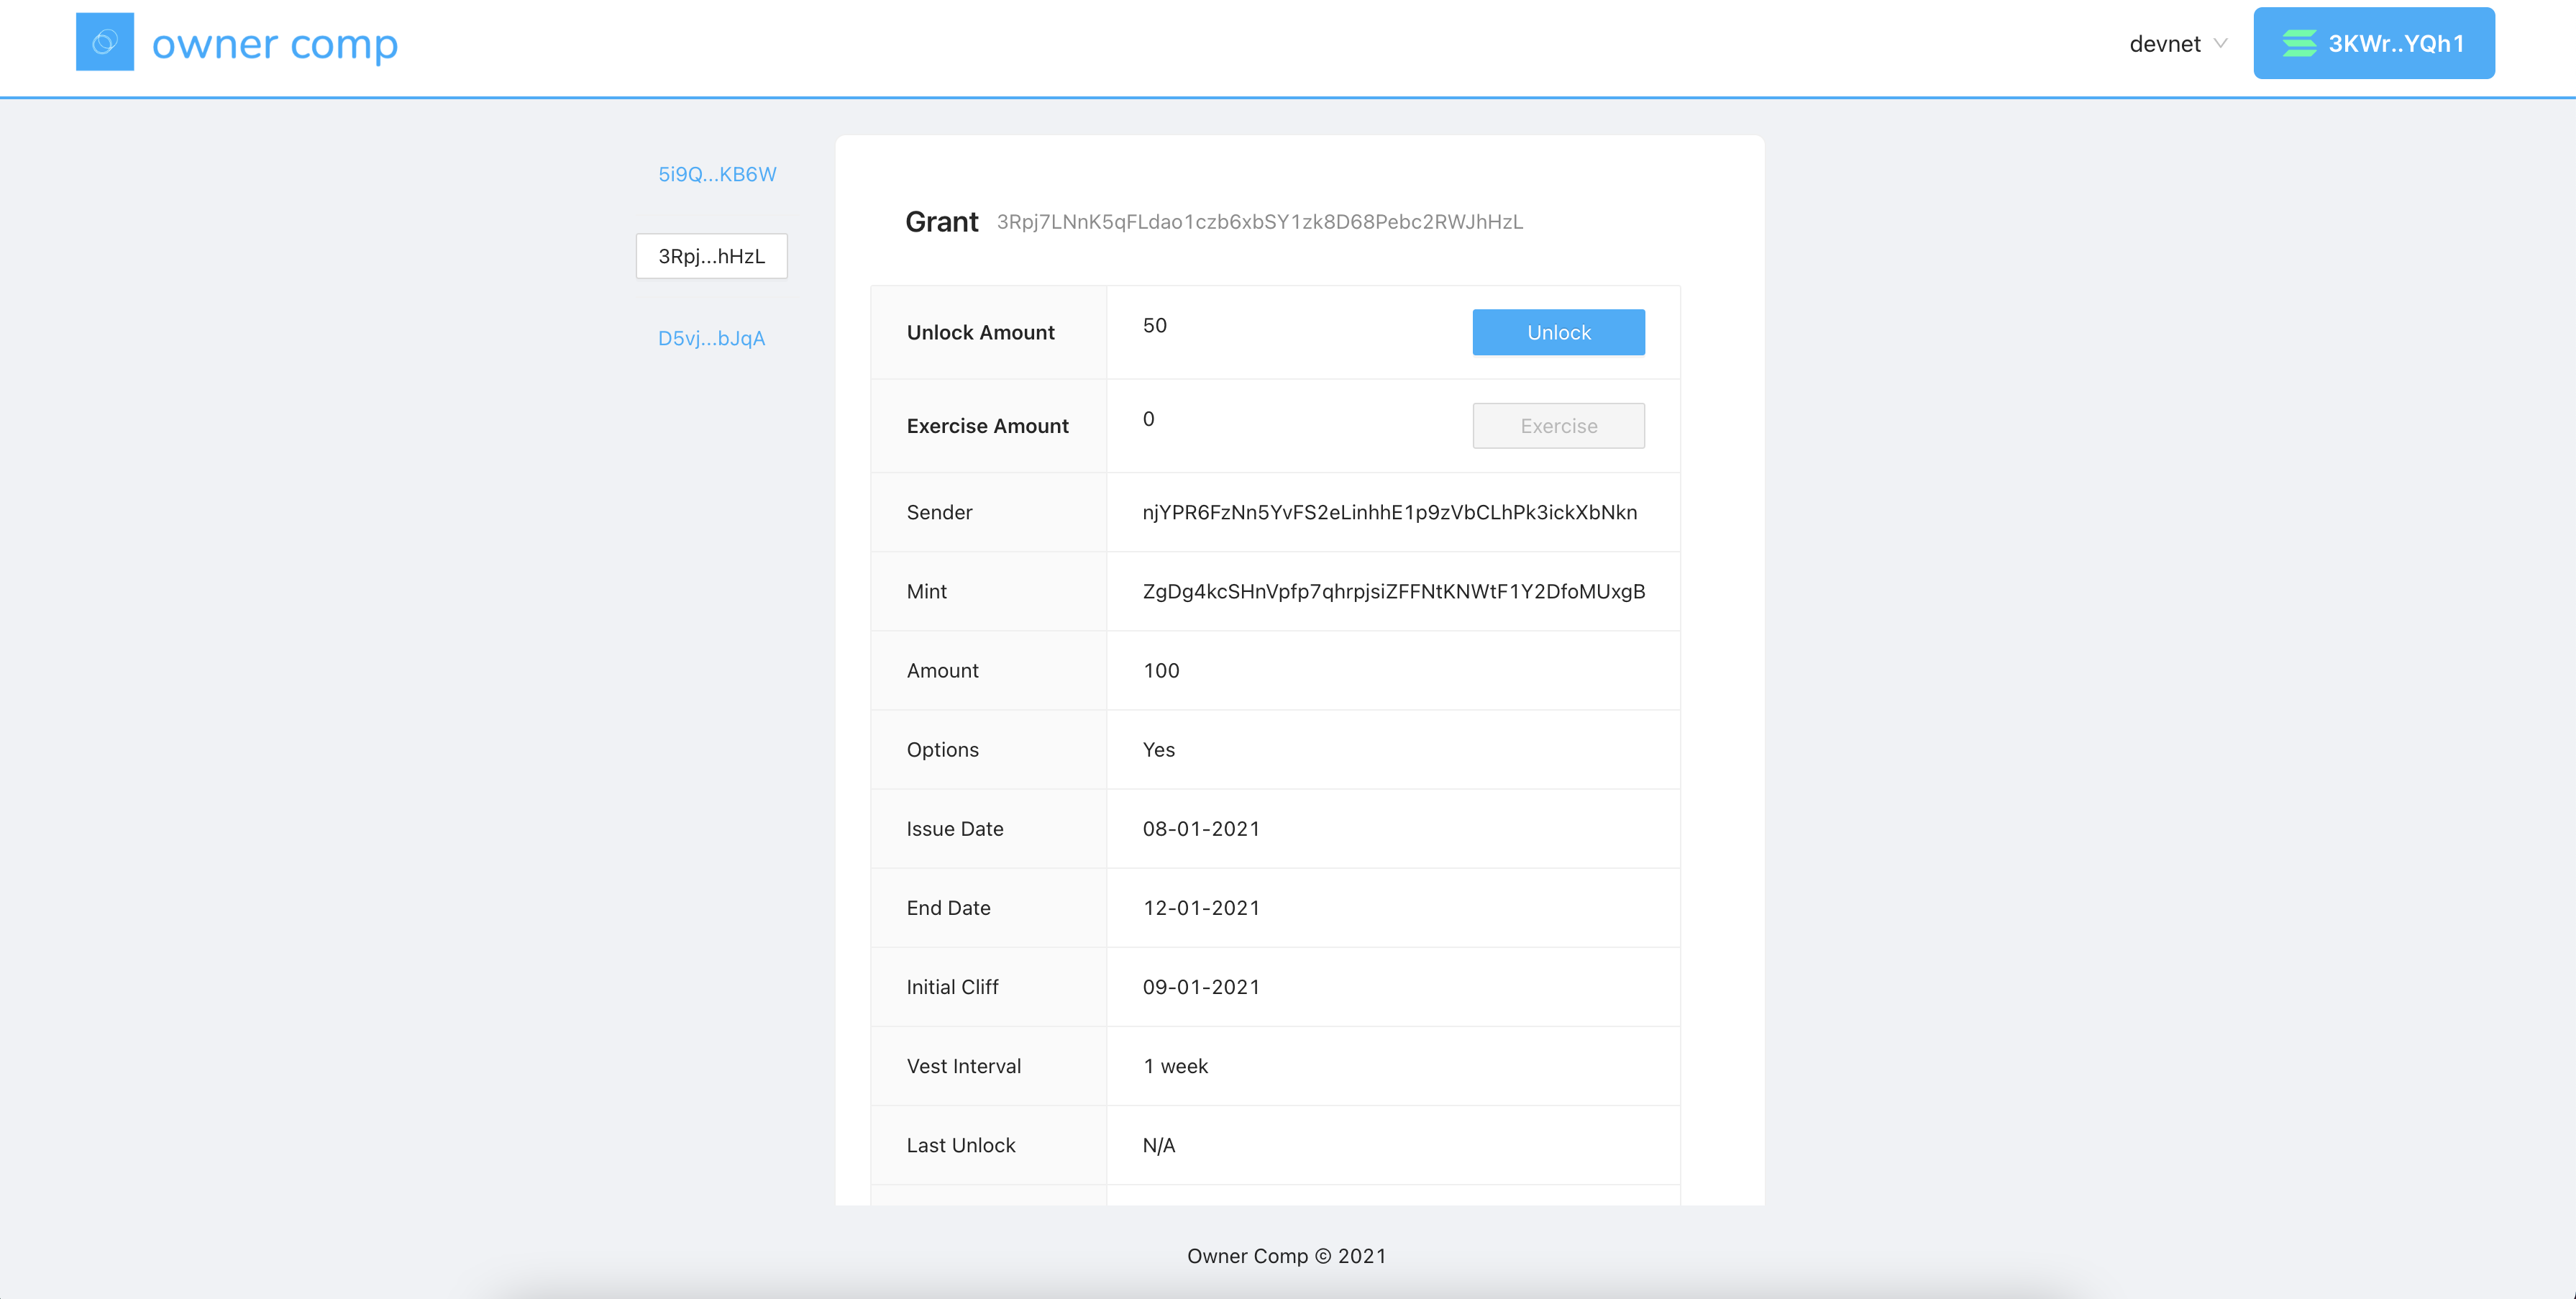2576x1299 pixels.
Task: Click the Issue Date 08-01-2021 cell
Action: pos(1201,828)
